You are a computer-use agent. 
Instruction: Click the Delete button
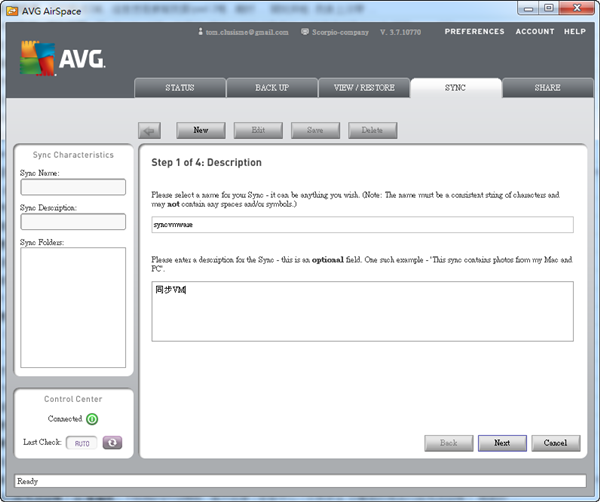(372, 130)
